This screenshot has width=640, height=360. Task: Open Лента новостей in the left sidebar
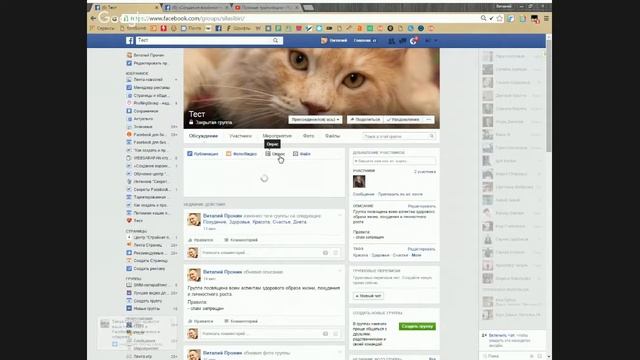click(148, 80)
